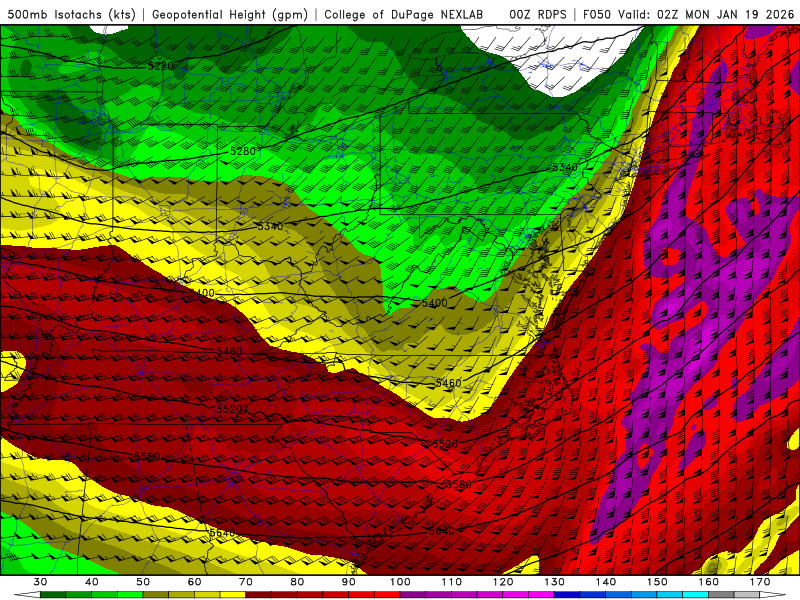The height and width of the screenshot is (600, 800).
Task: Pick the darkest red swatch starting at 70
Action: (x=259, y=595)
